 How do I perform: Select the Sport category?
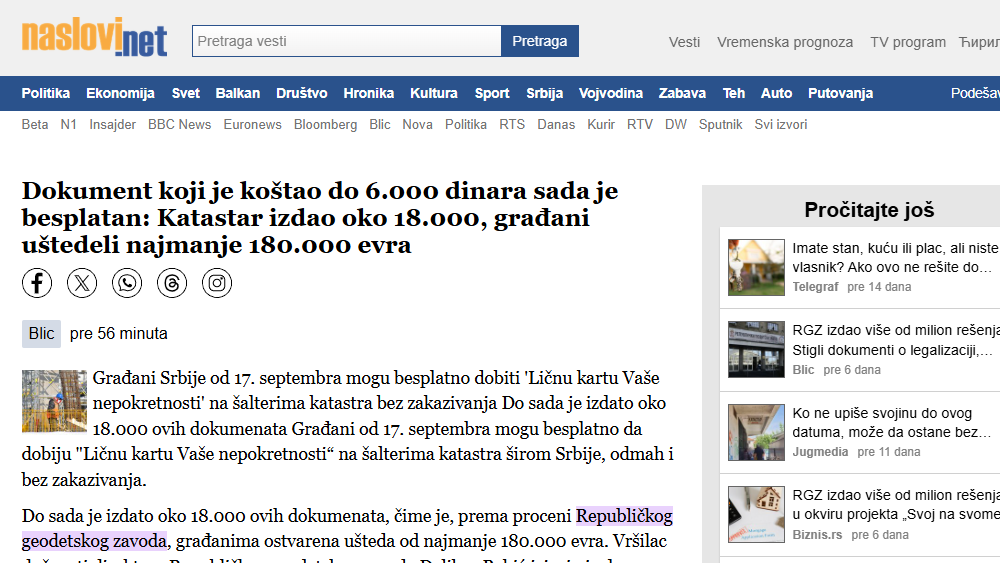492,93
